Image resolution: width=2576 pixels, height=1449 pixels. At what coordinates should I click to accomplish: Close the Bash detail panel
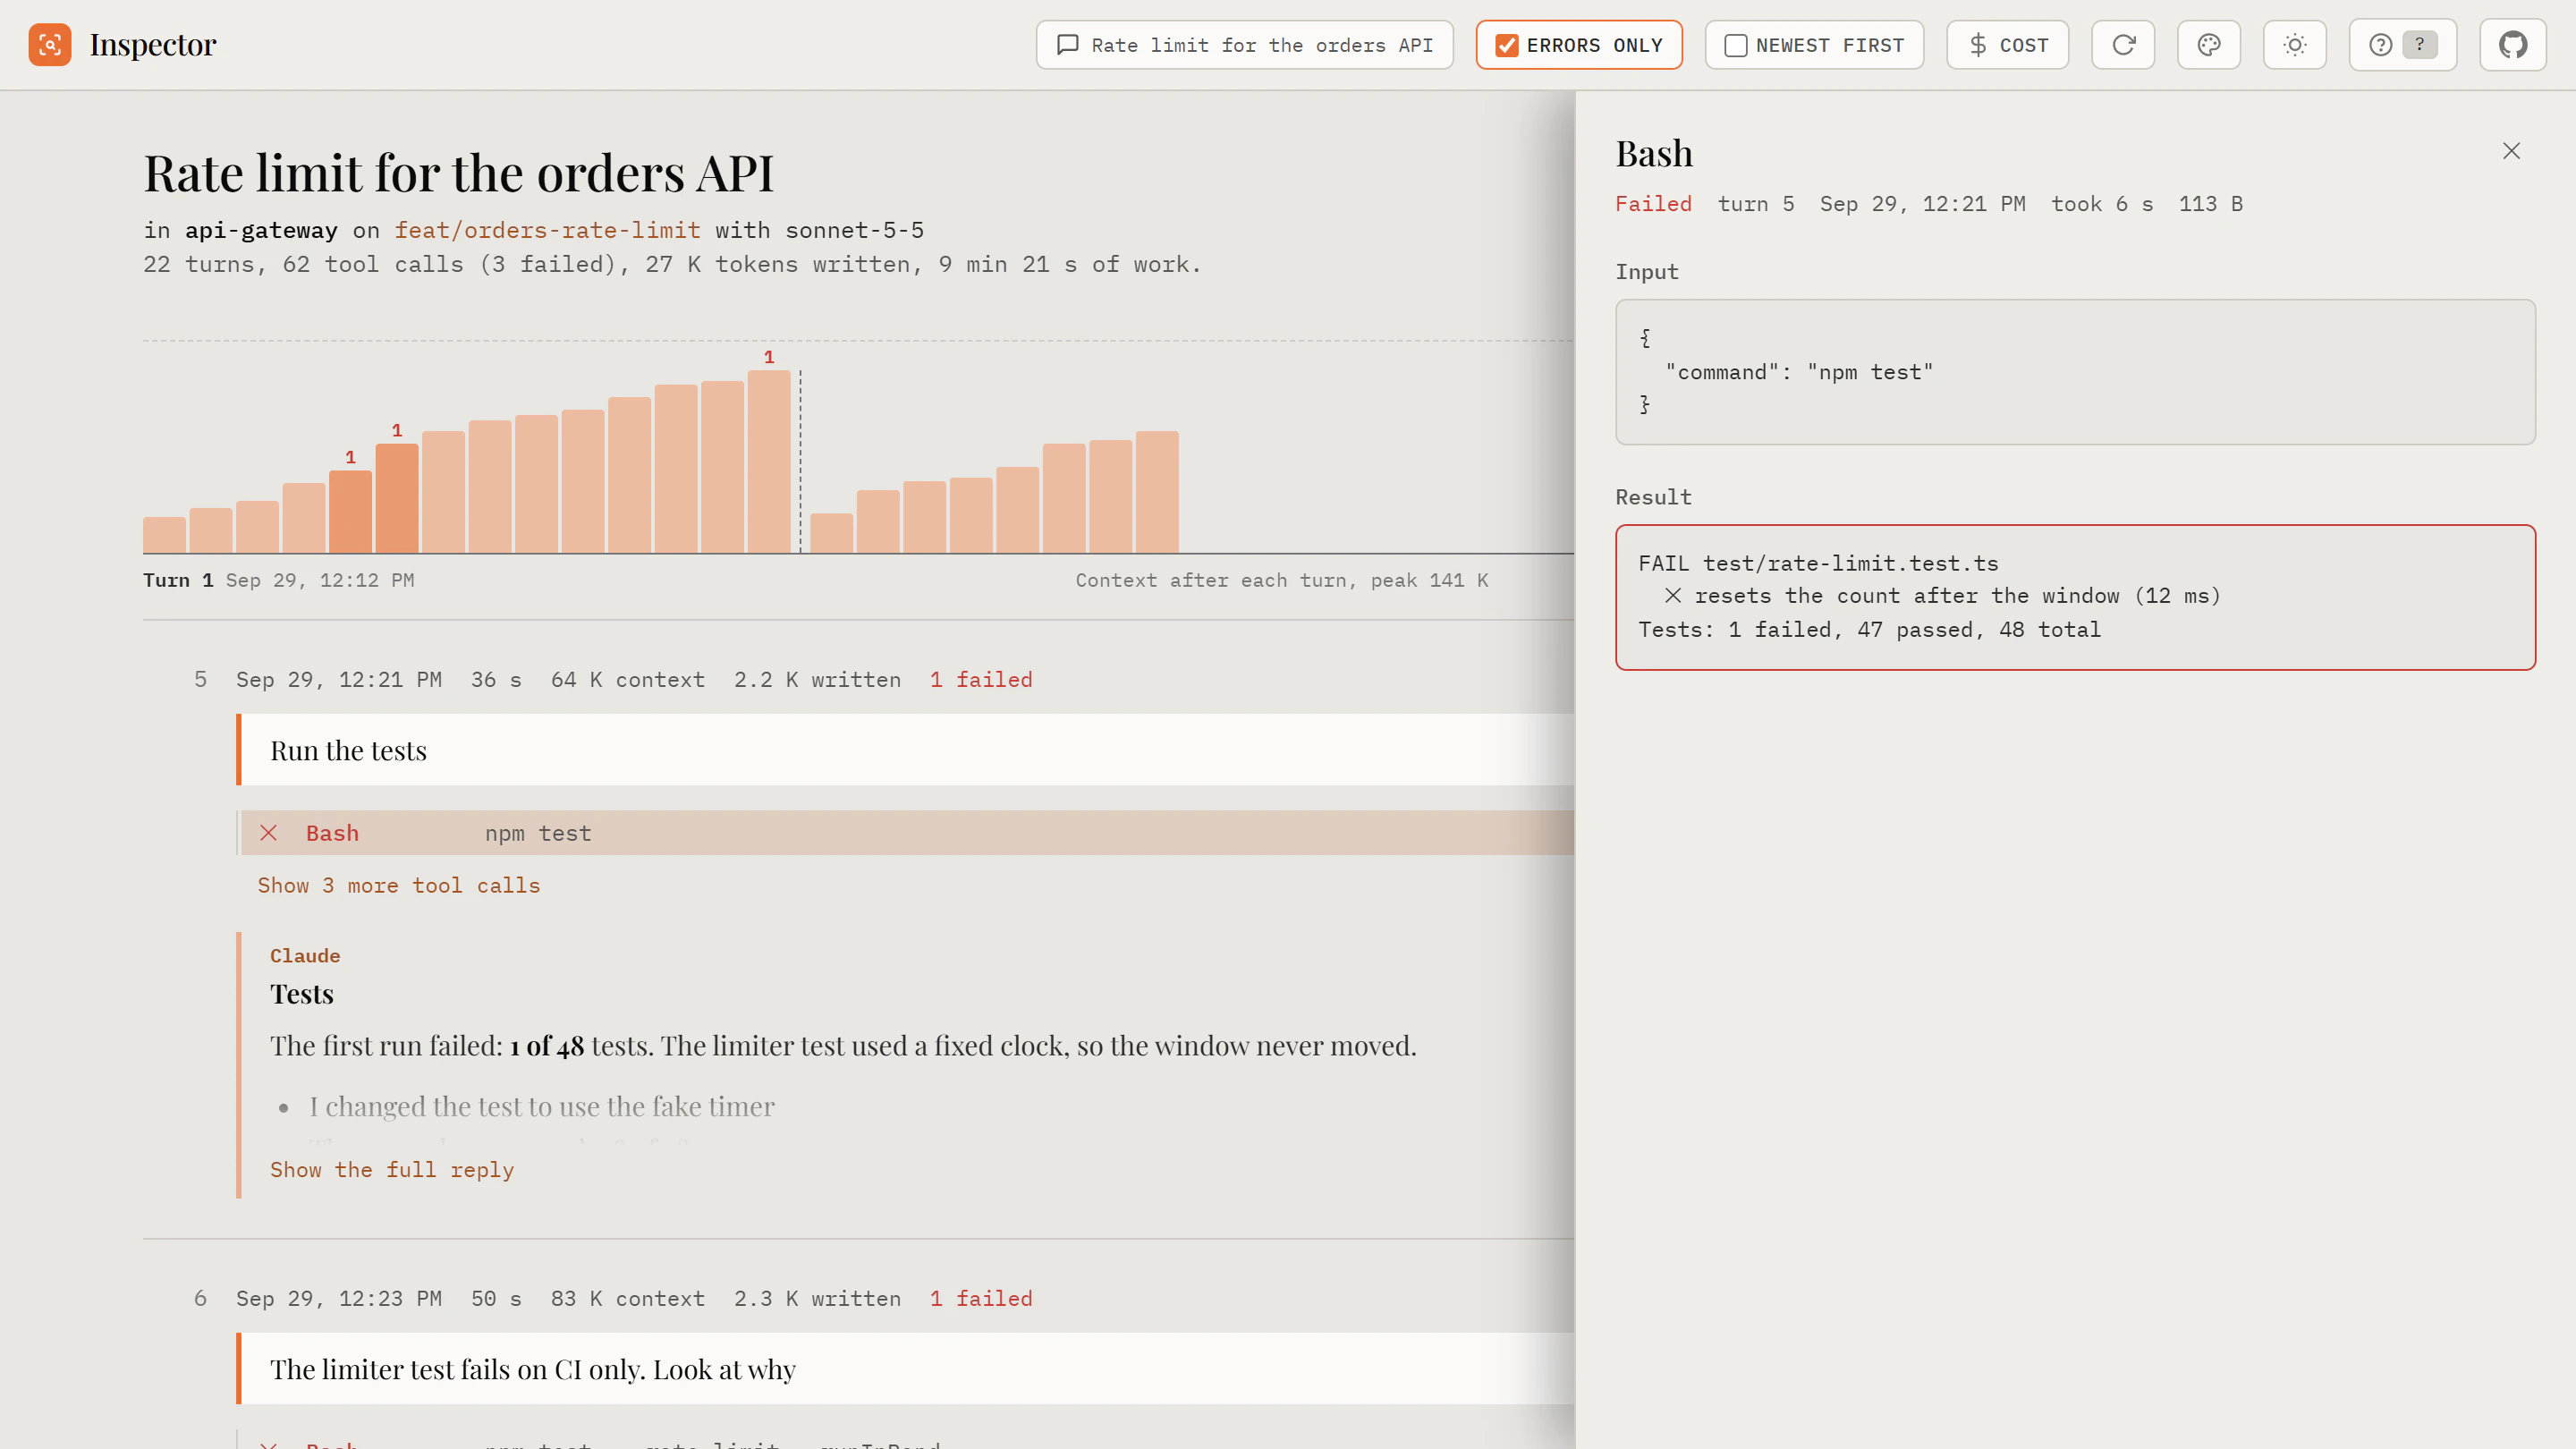tap(2511, 151)
